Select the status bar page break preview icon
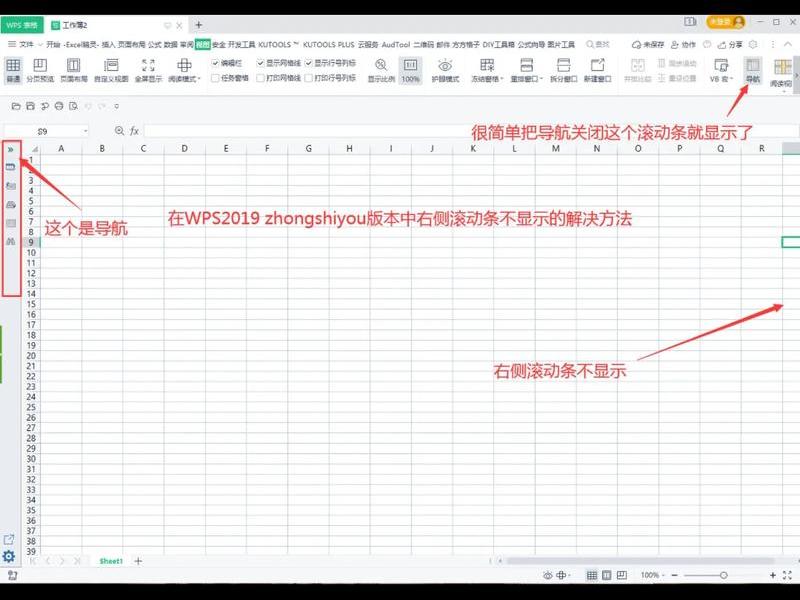800x600 pixels. click(x=621, y=575)
